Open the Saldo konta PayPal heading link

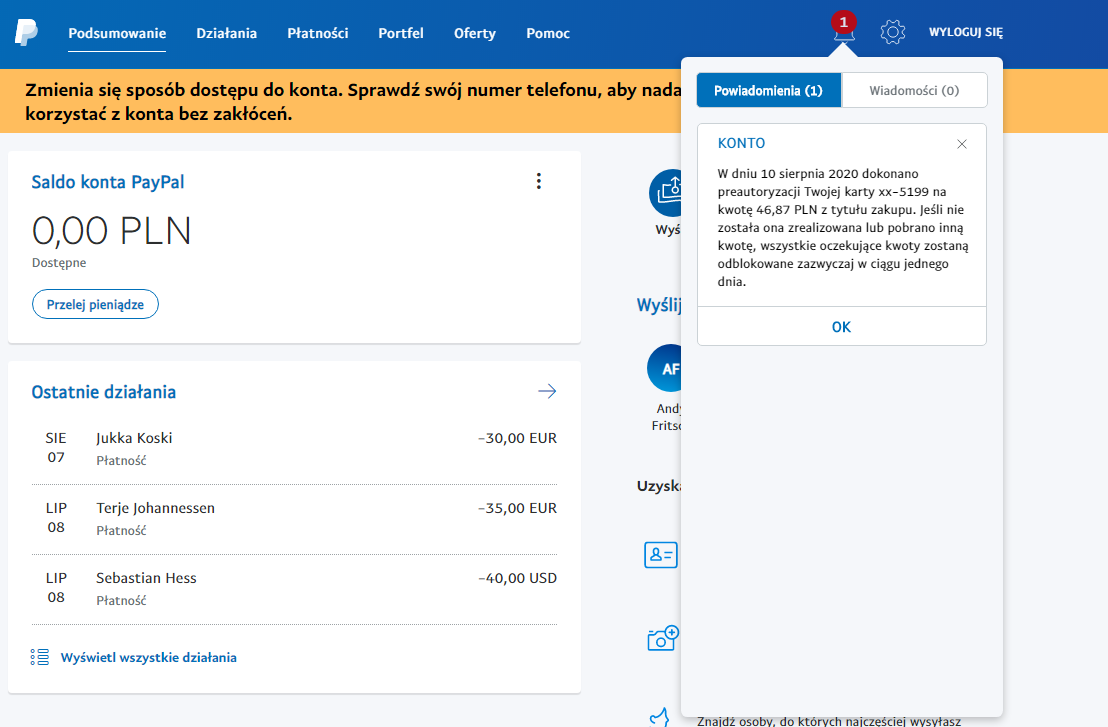[x=107, y=182]
